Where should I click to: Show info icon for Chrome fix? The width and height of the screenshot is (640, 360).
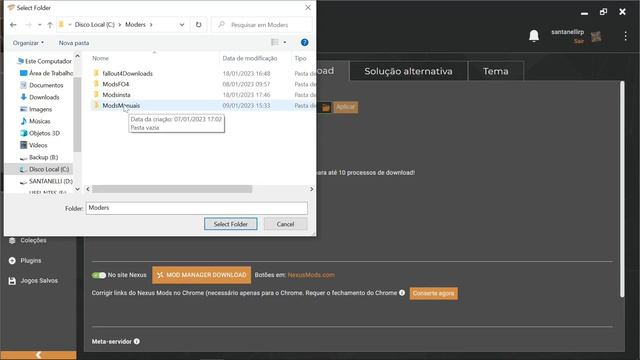[x=402, y=293]
